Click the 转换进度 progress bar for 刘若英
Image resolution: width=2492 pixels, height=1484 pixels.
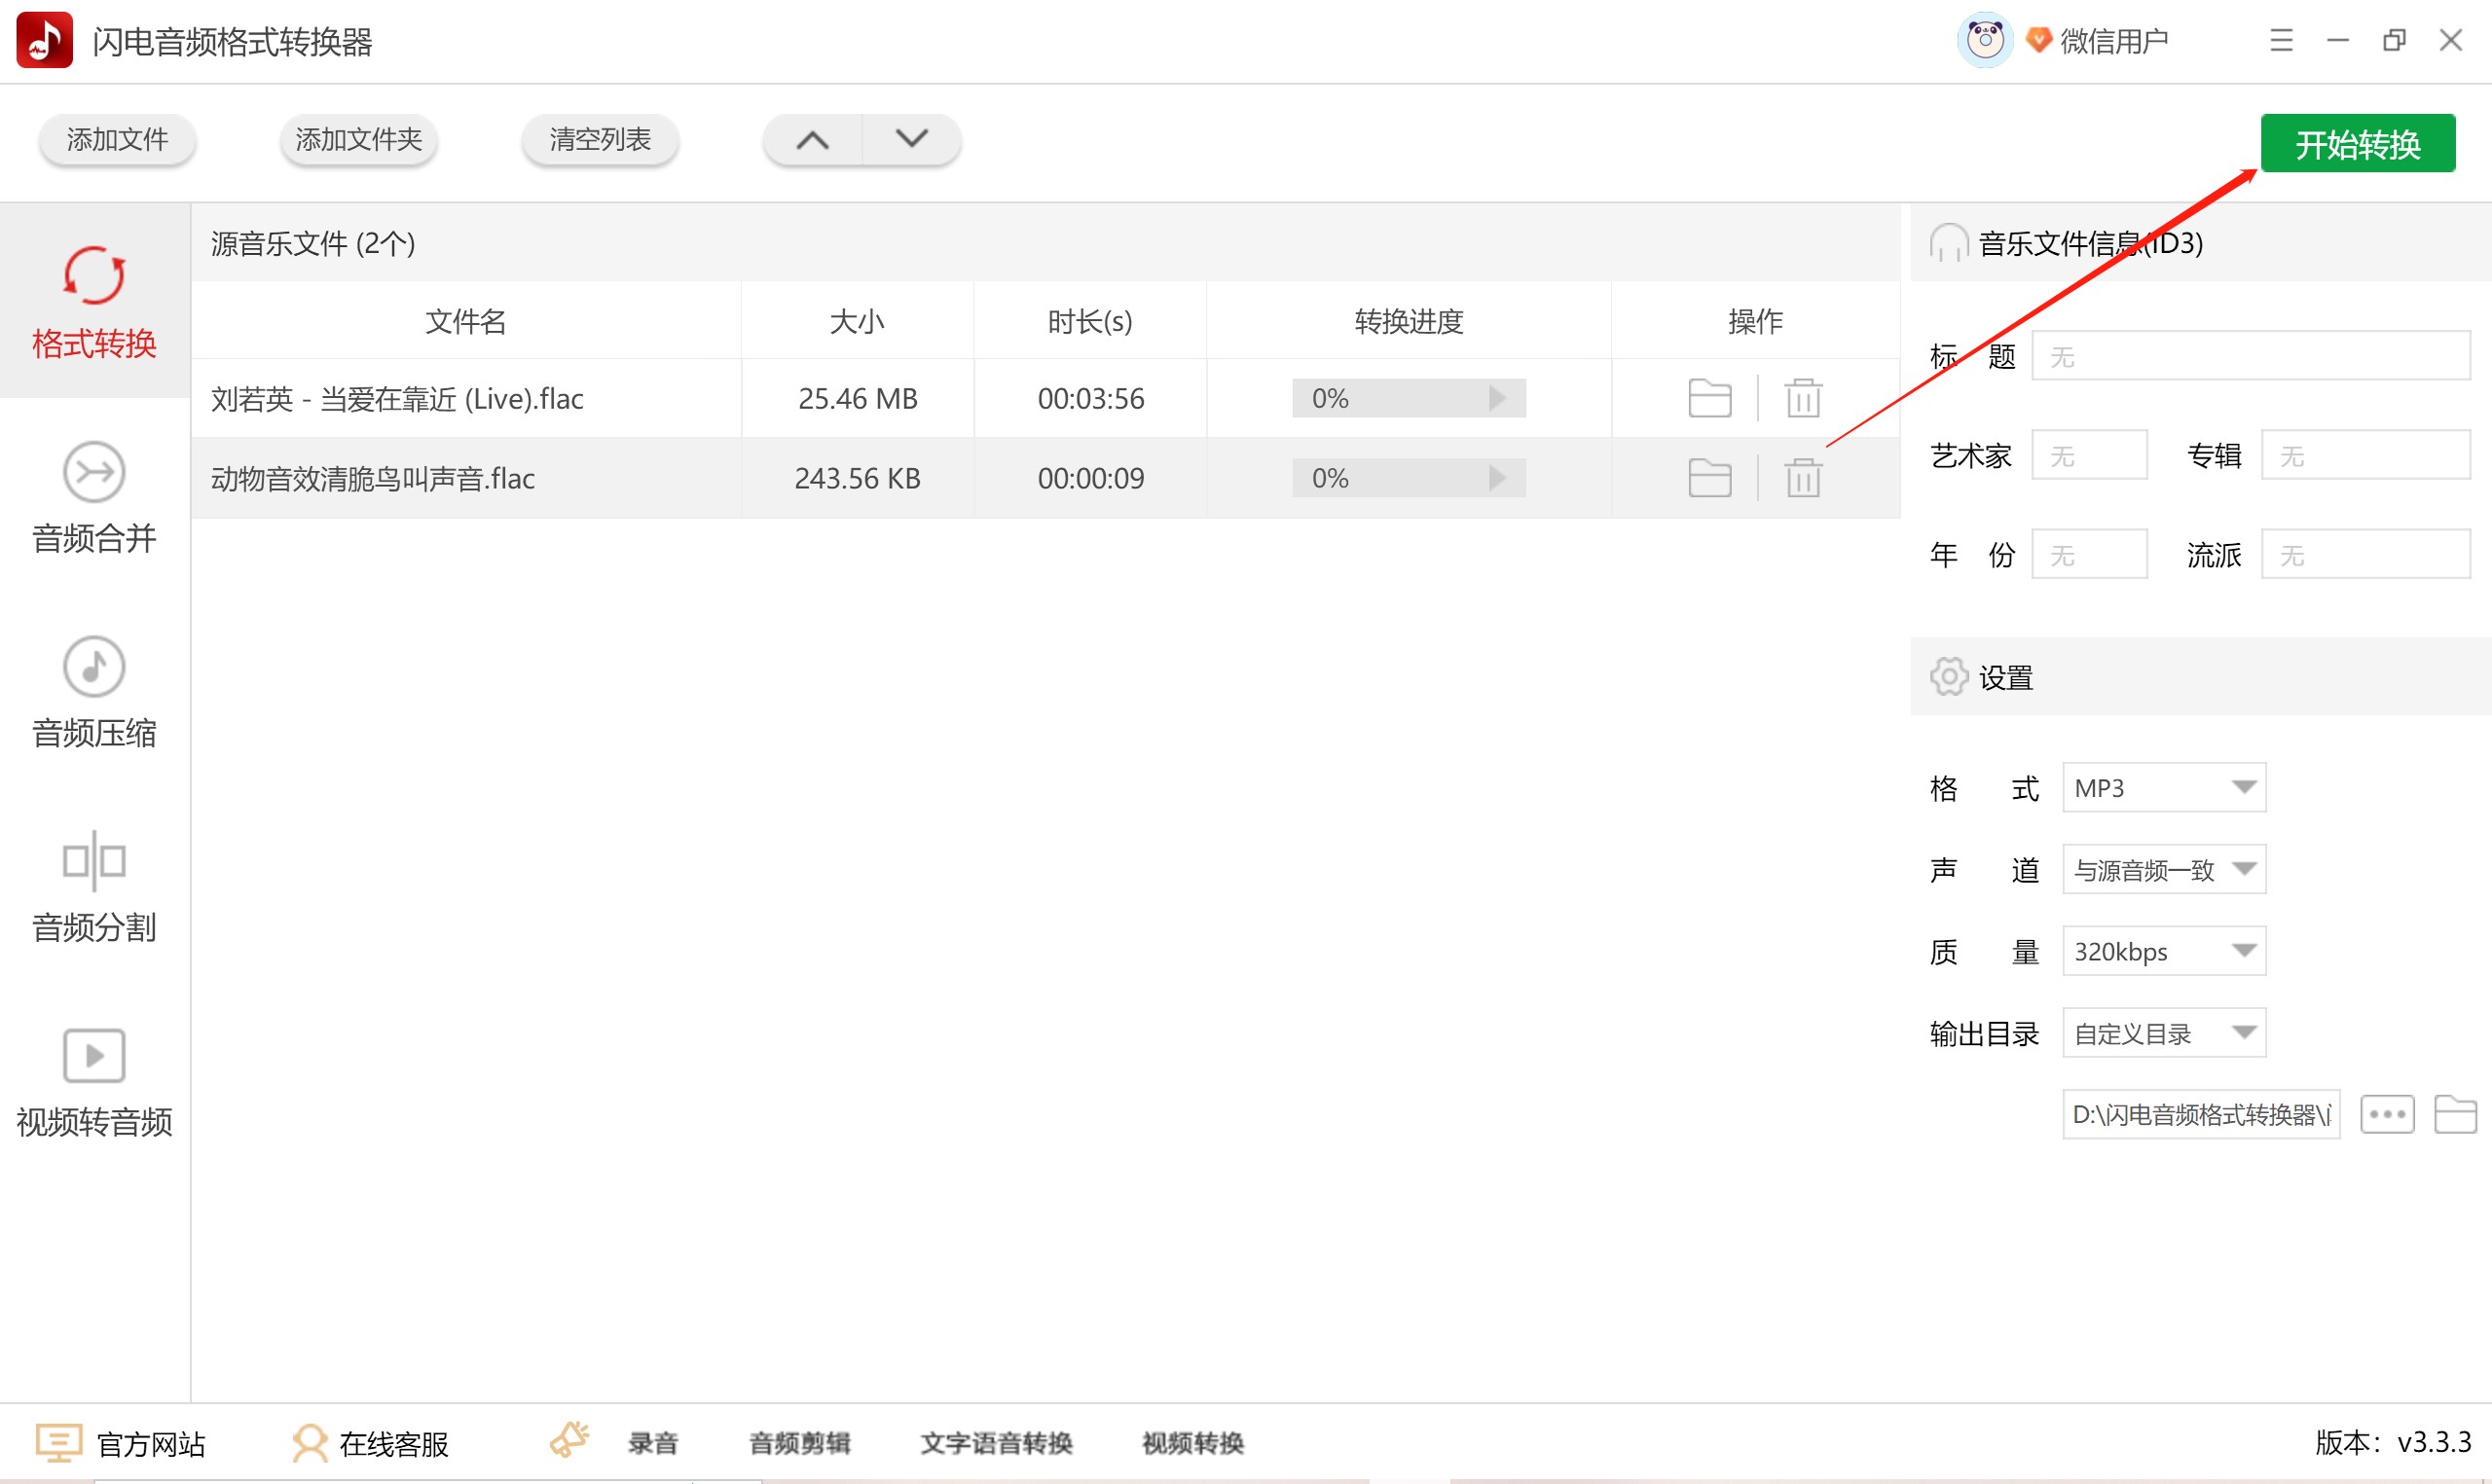click(x=1405, y=397)
